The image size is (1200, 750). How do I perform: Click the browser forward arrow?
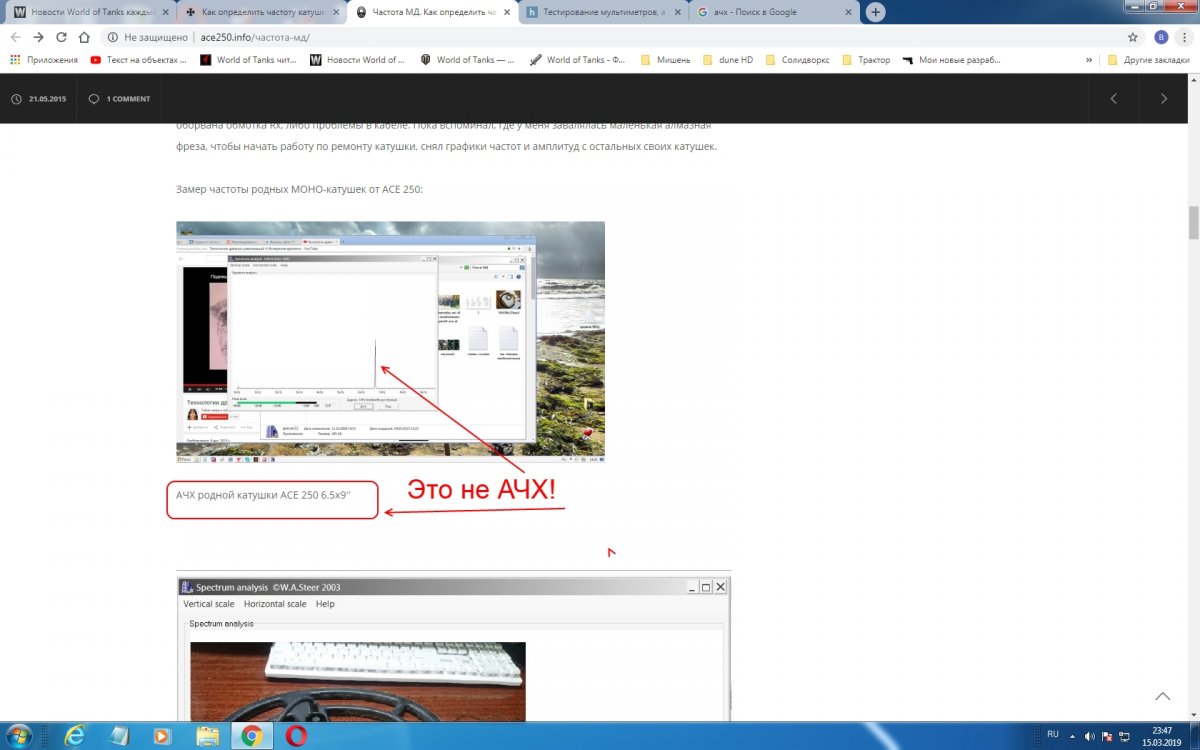[38, 37]
